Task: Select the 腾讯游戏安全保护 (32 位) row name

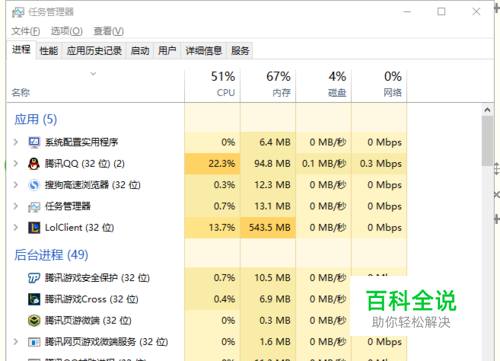Action: click(x=97, y=278)
